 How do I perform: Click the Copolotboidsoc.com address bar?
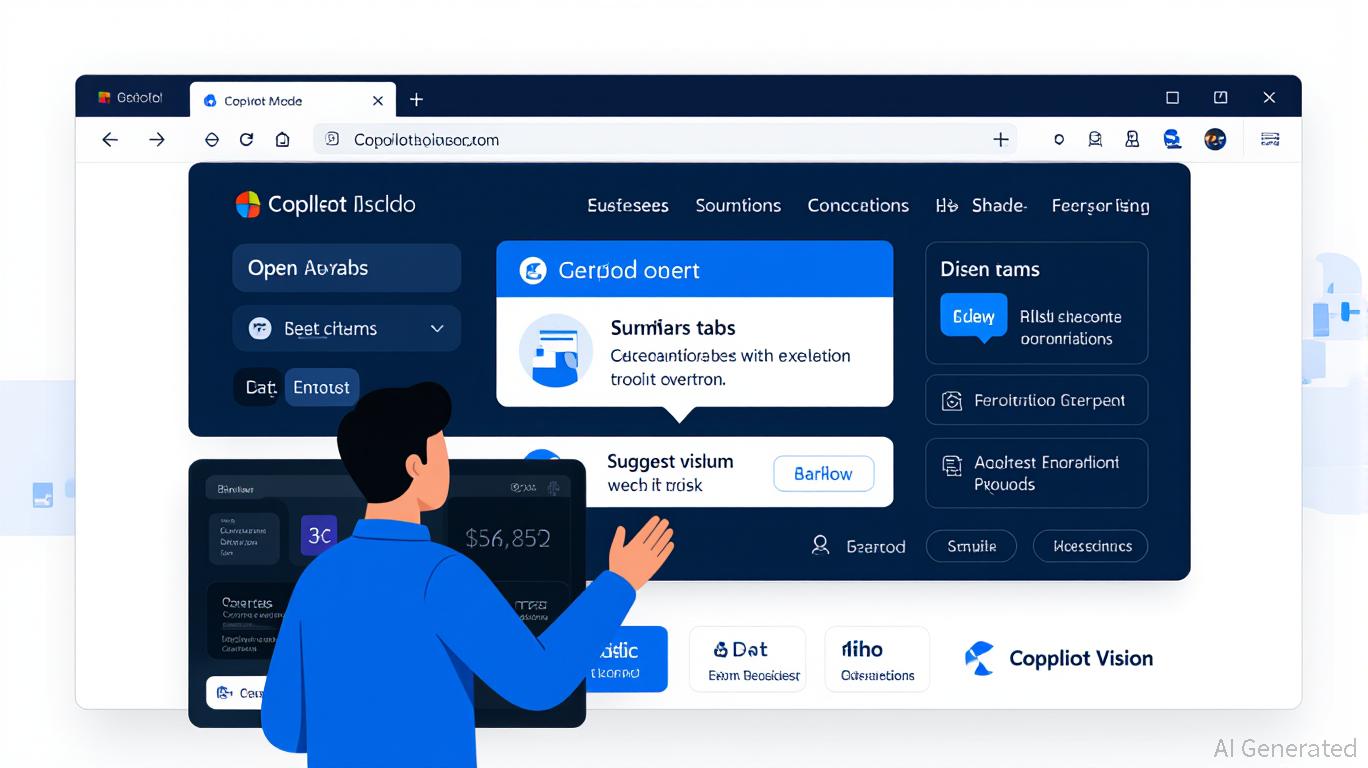665,140
